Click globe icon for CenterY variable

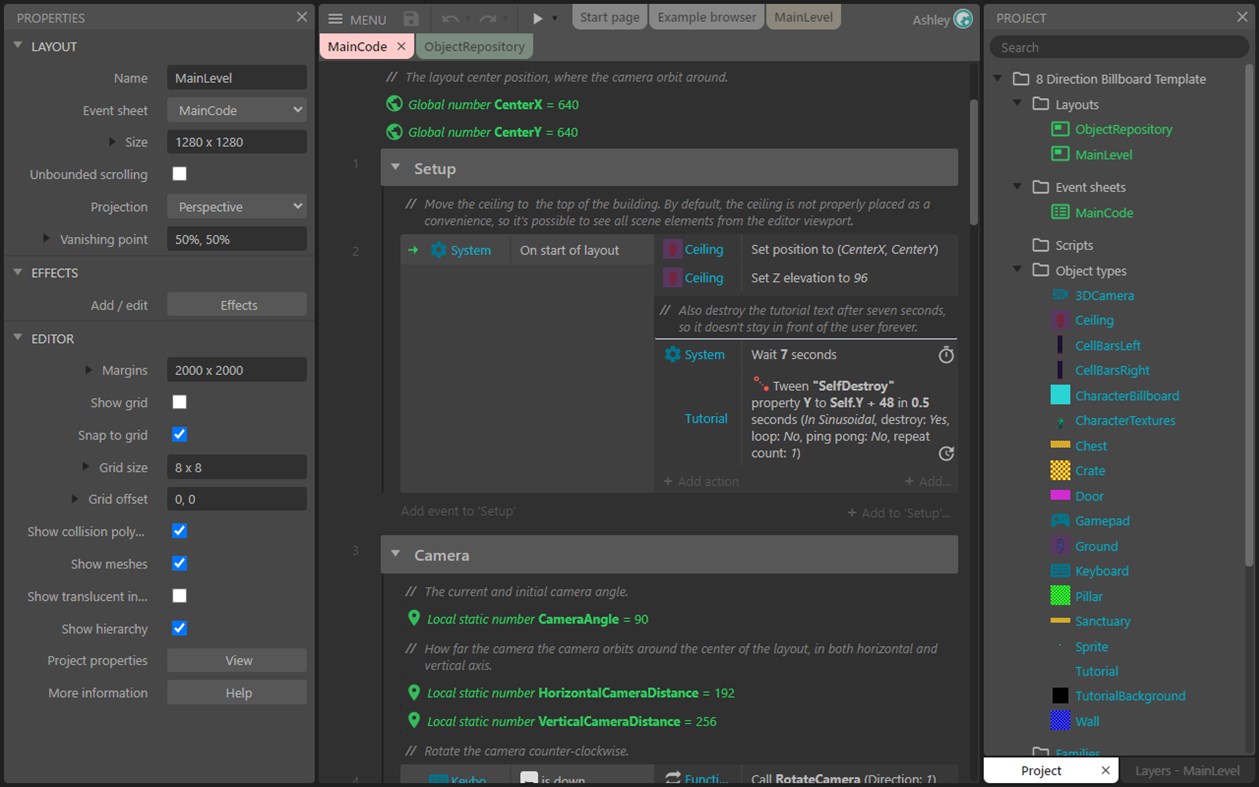(395, 132)
